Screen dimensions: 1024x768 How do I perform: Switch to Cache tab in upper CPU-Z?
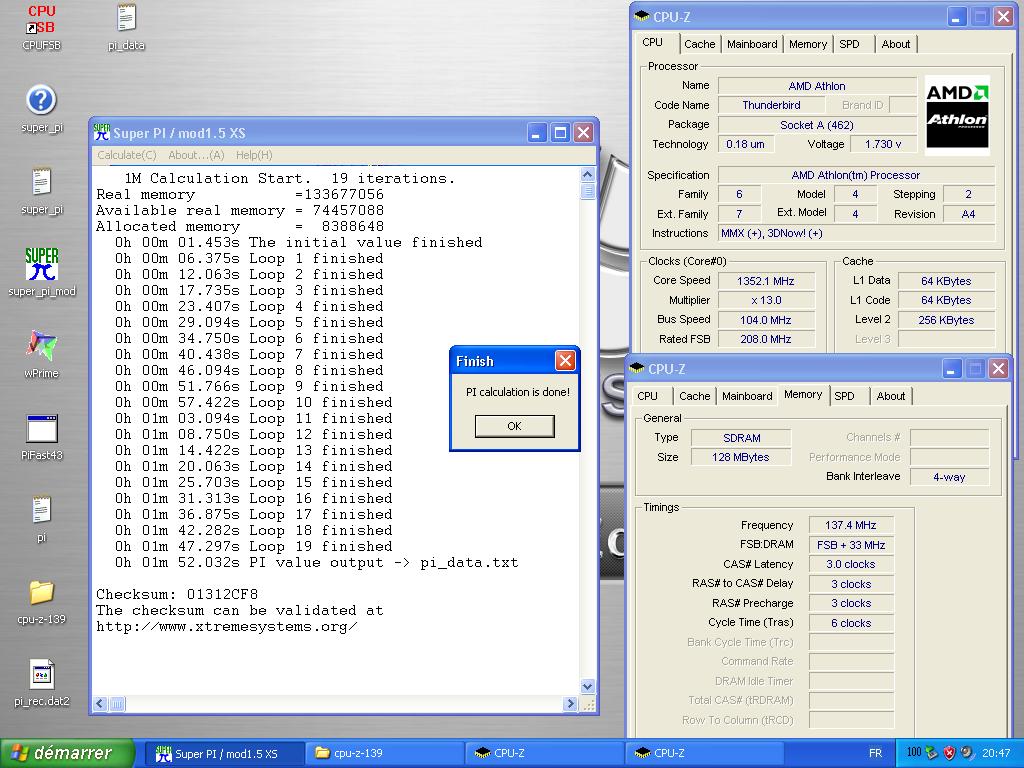pos(699,44)
